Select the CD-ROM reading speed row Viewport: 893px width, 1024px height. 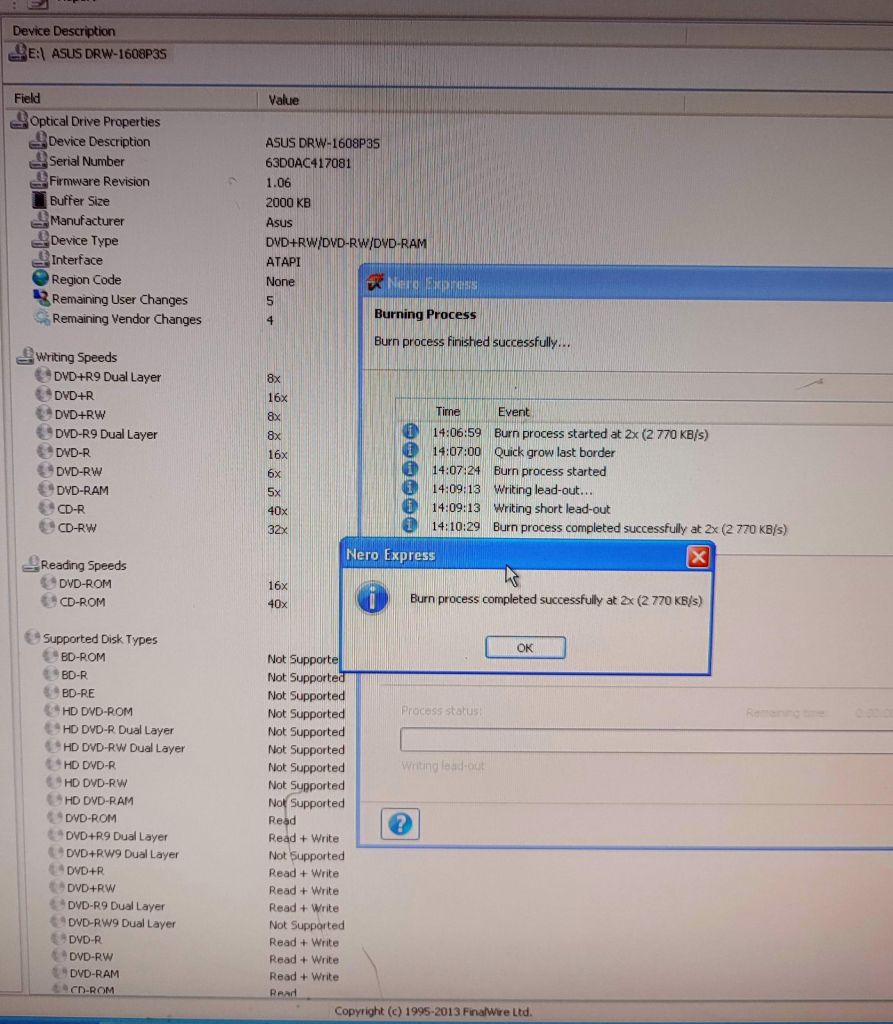tap(165, 603)
